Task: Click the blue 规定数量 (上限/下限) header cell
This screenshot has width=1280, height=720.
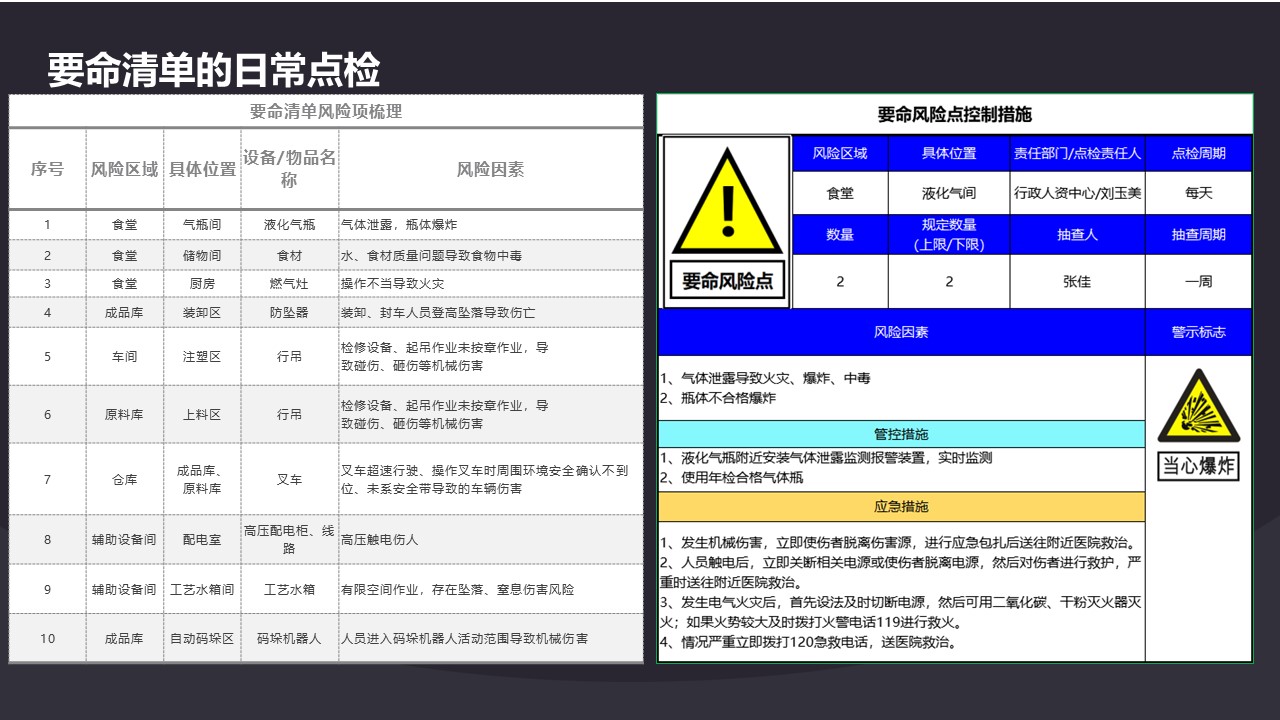Action: tap(949, 234)
